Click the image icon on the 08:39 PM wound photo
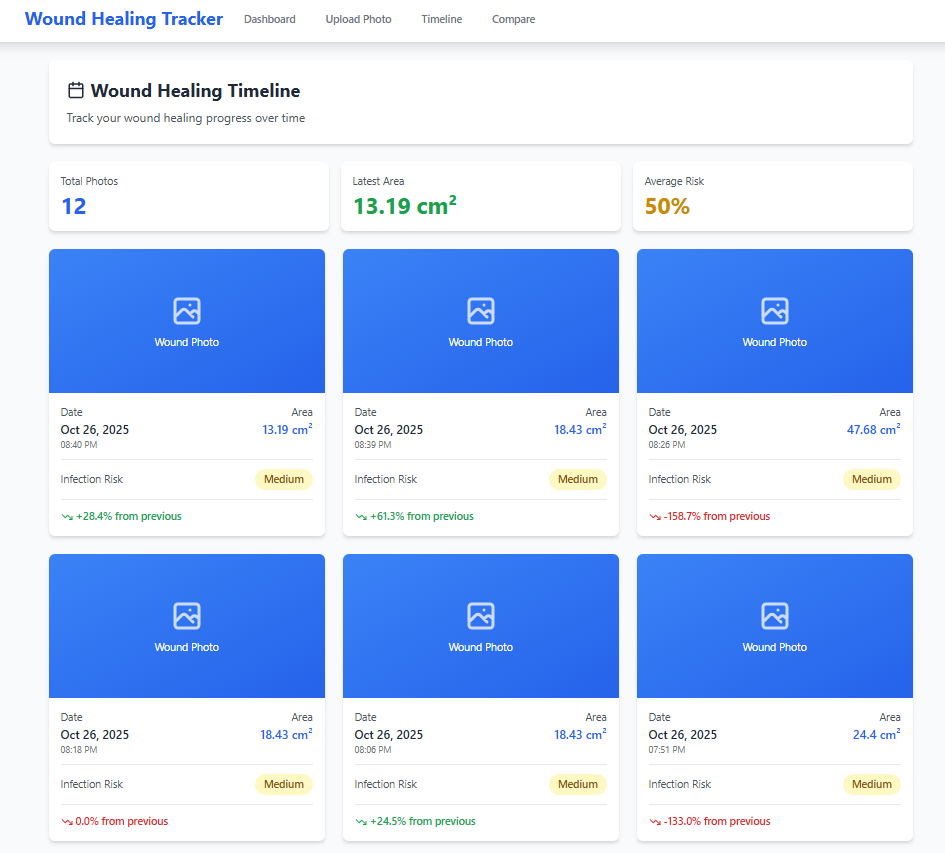Viewport: 945px width, 853px height. coord(481,311)
